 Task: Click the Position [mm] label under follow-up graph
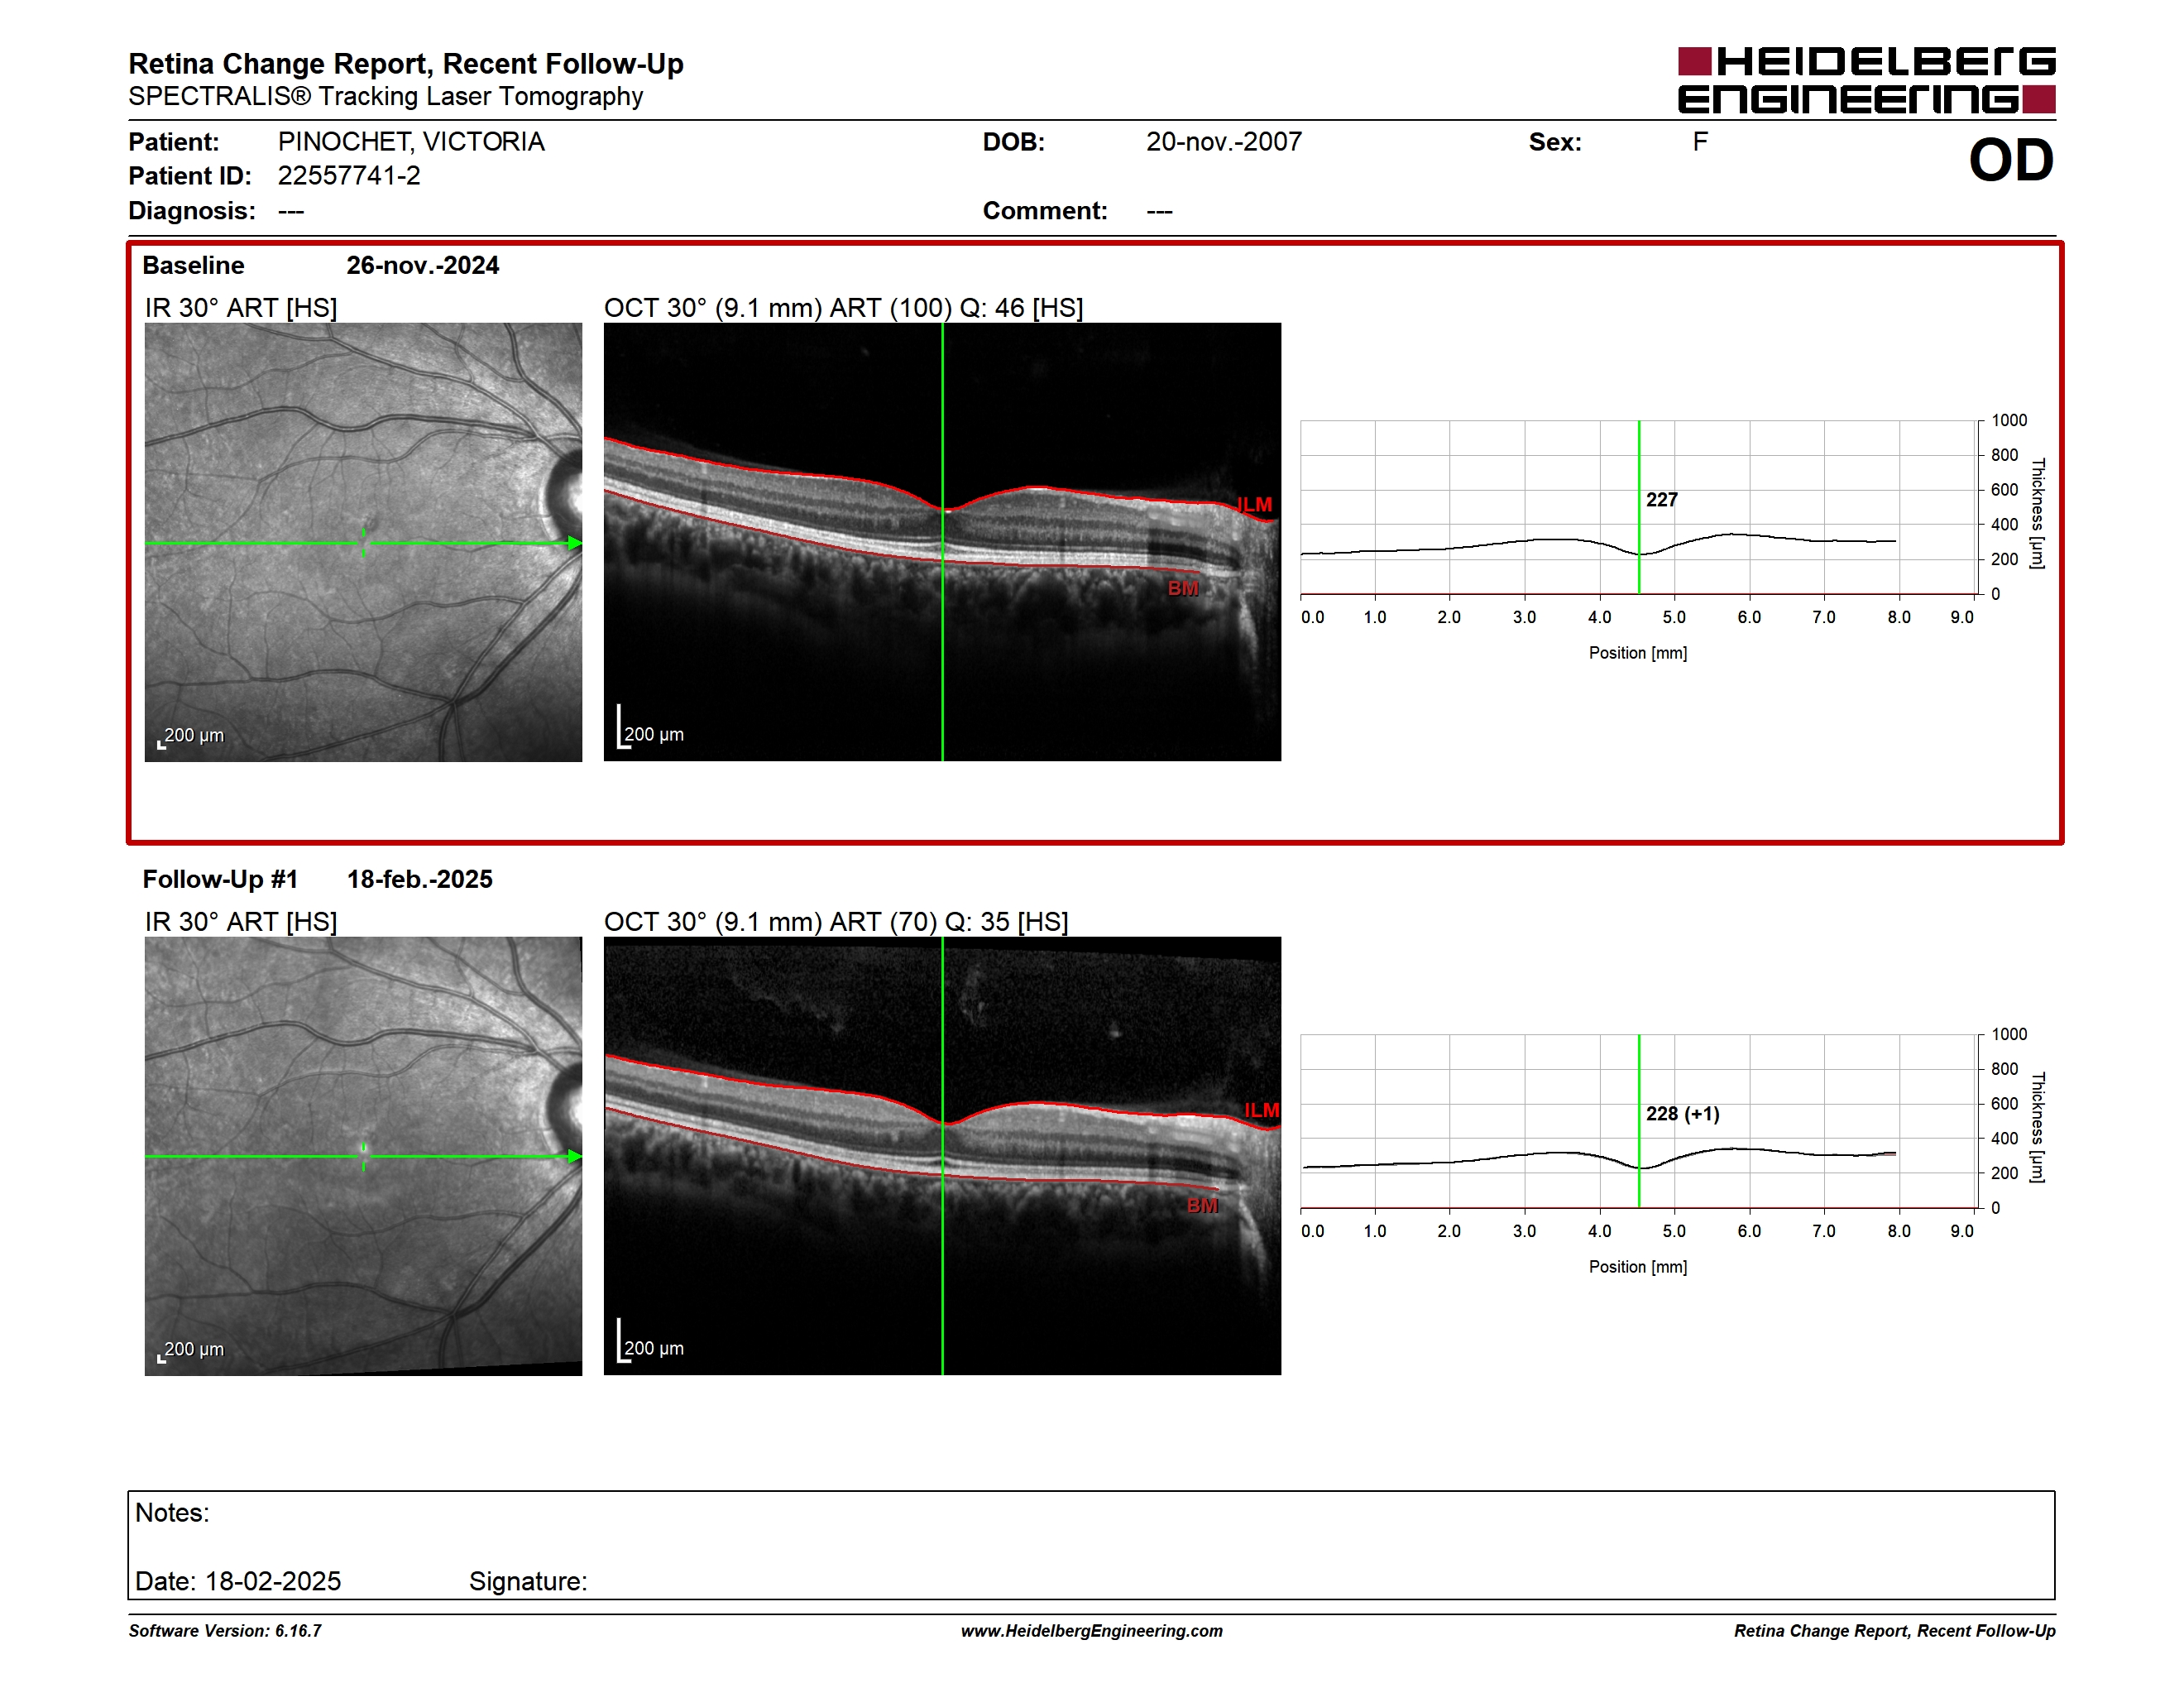click(1638, 1267)
